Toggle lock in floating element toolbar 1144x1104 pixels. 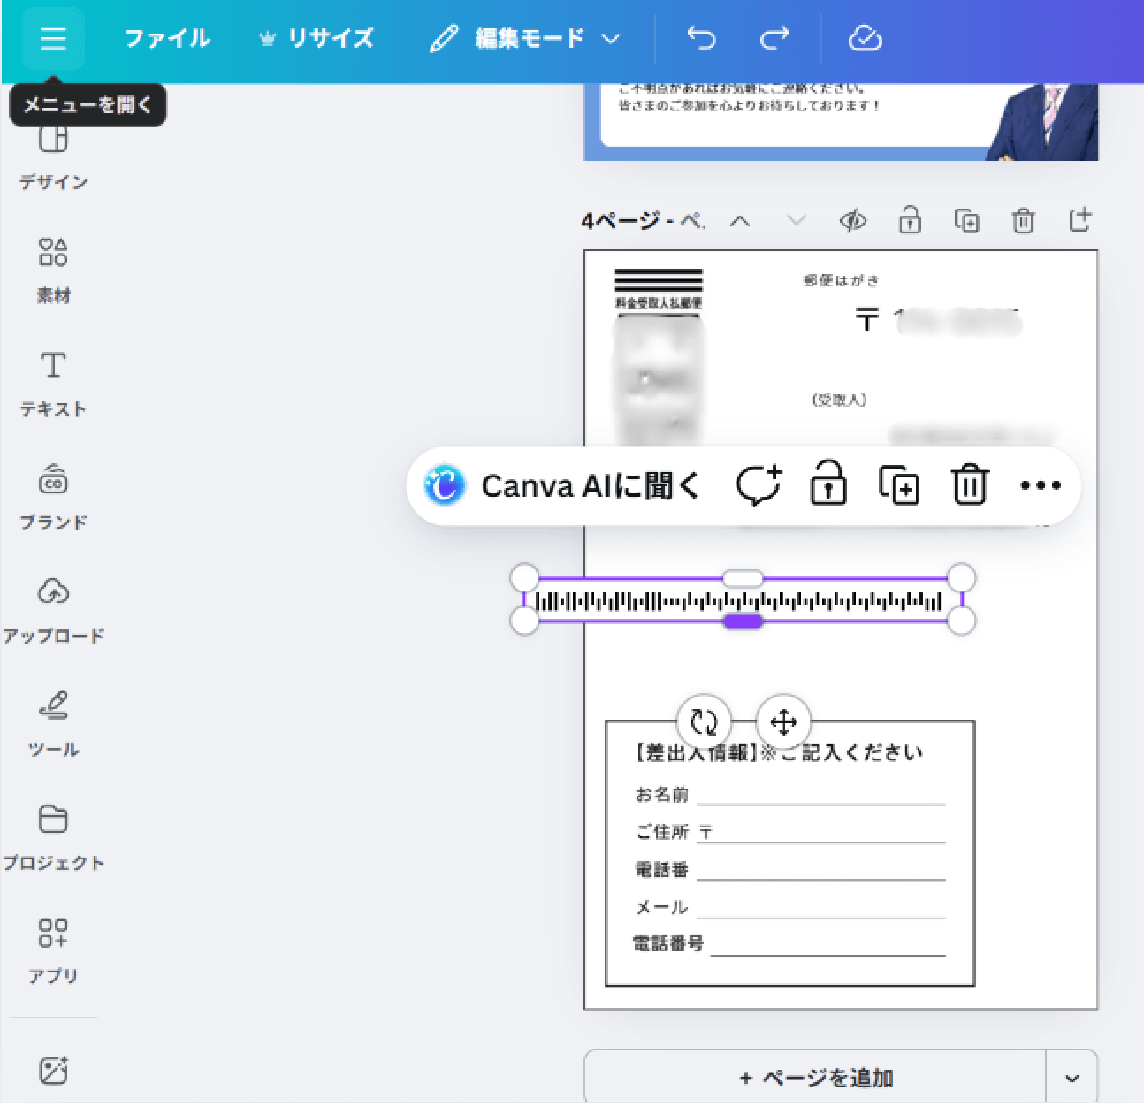point(828,486)
